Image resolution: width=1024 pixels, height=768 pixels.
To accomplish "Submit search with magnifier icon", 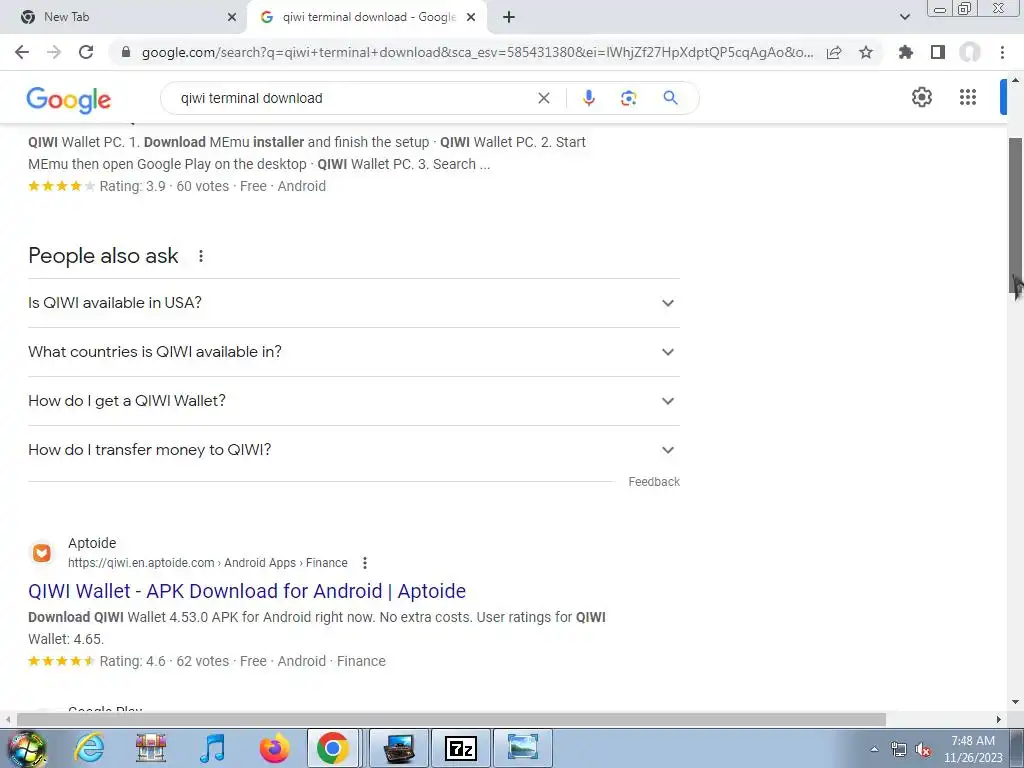I will (x=670, y=98).
